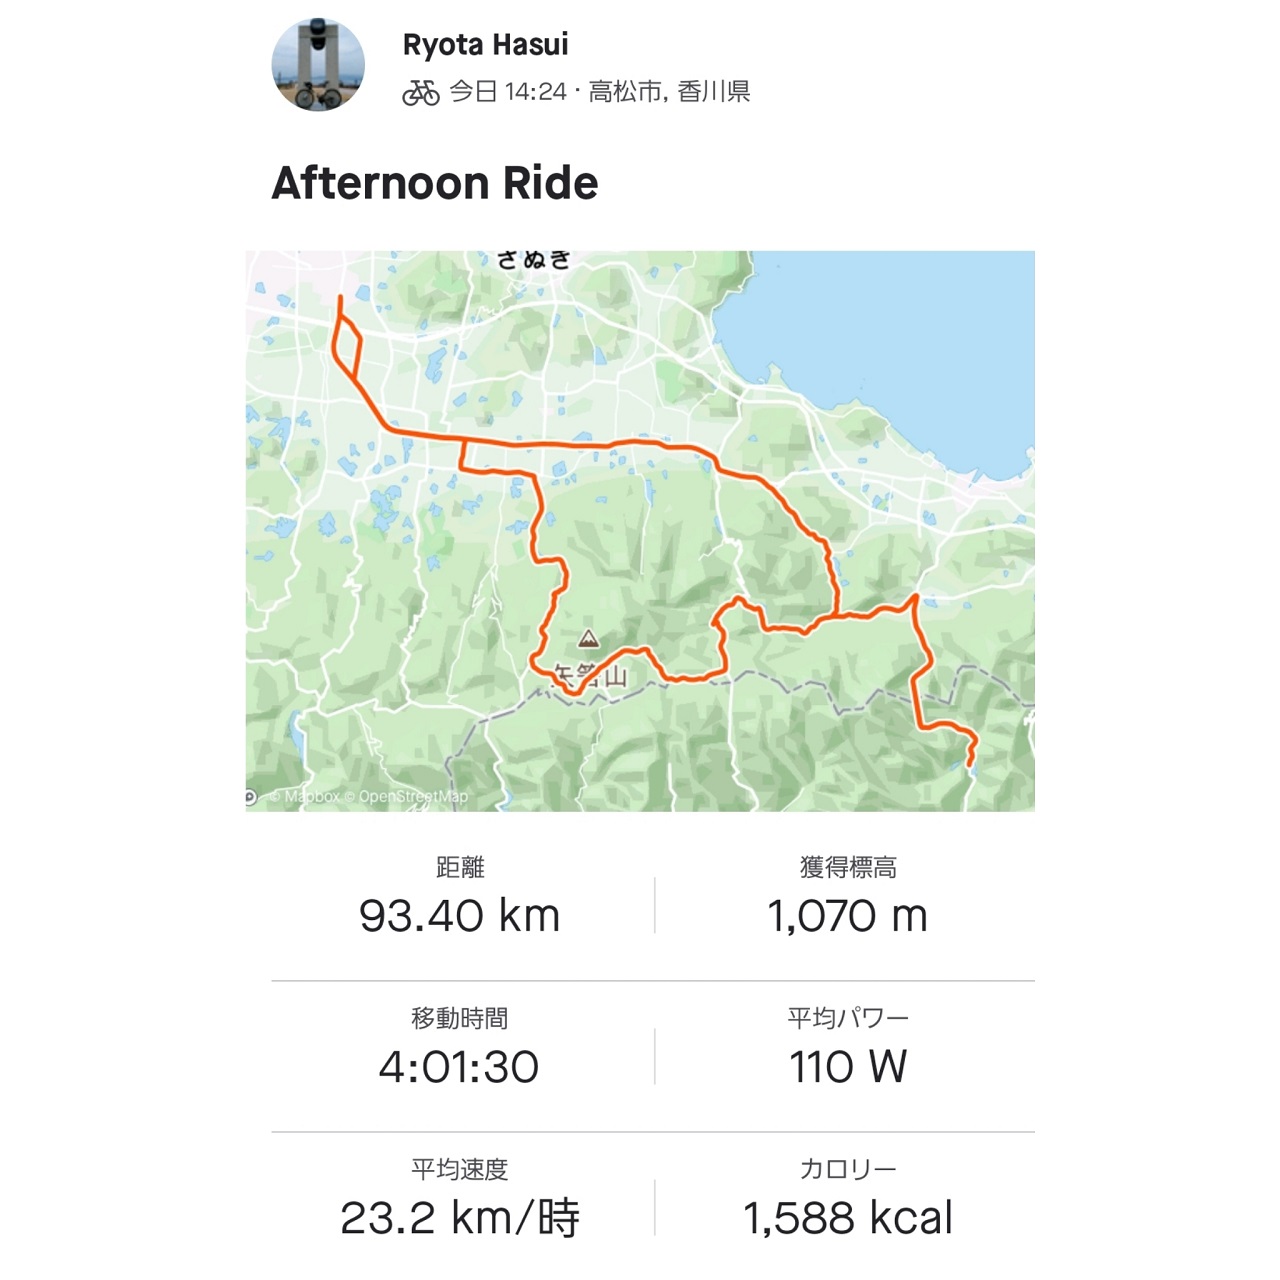
Task: Click the bicycle ride type icon
Action: pyautogui.click(x=421, y=93)
